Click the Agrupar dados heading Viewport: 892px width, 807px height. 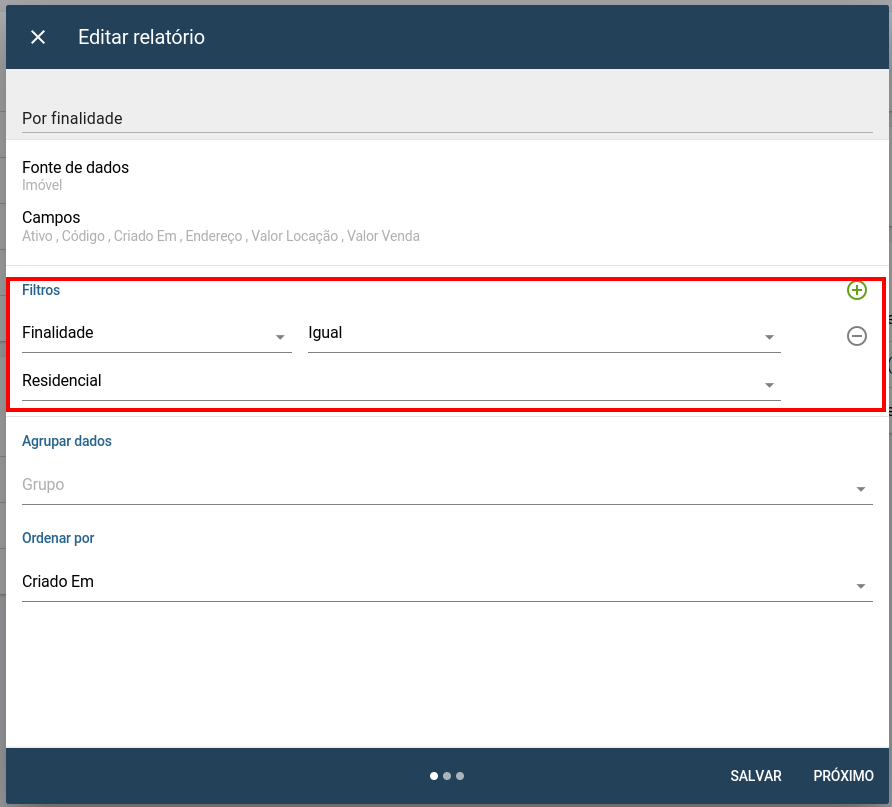(67, 441)
